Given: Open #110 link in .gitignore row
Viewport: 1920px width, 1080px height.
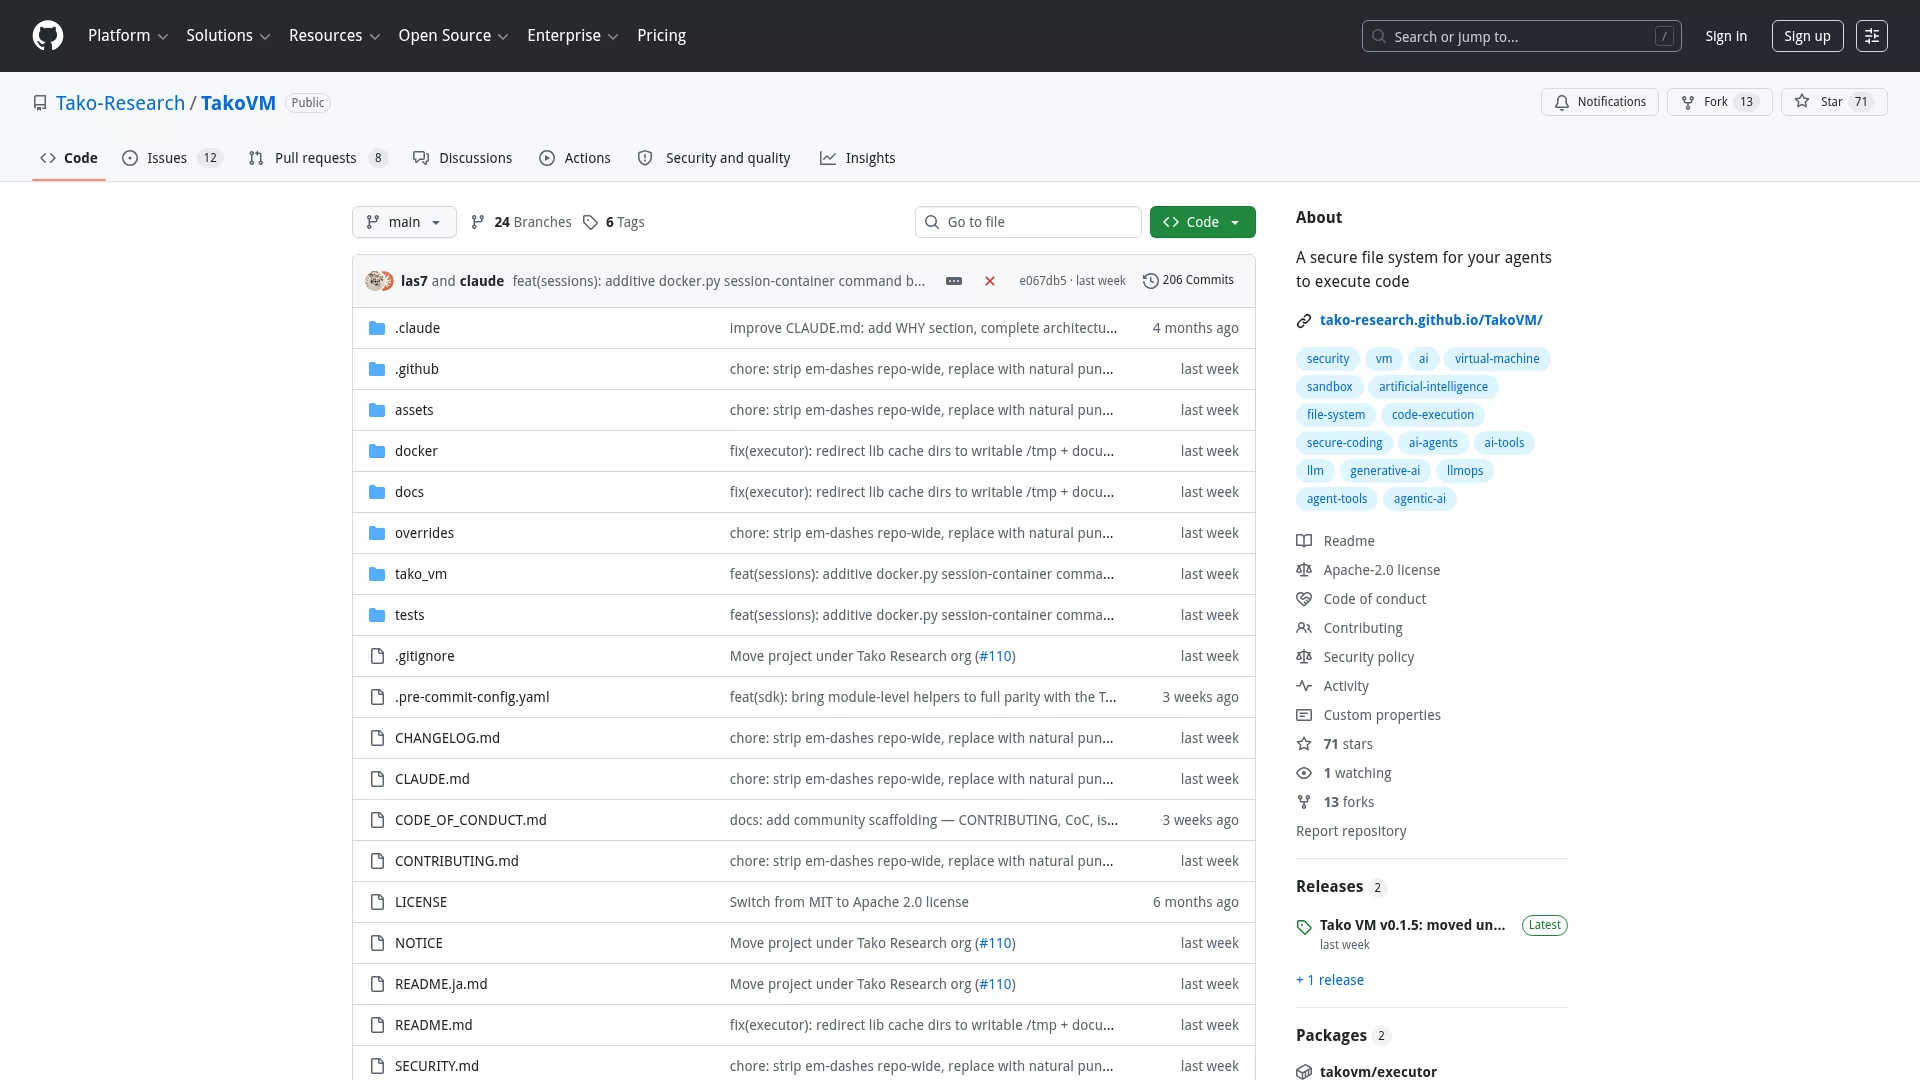Looking at the screenshot, I should (995, 656).
